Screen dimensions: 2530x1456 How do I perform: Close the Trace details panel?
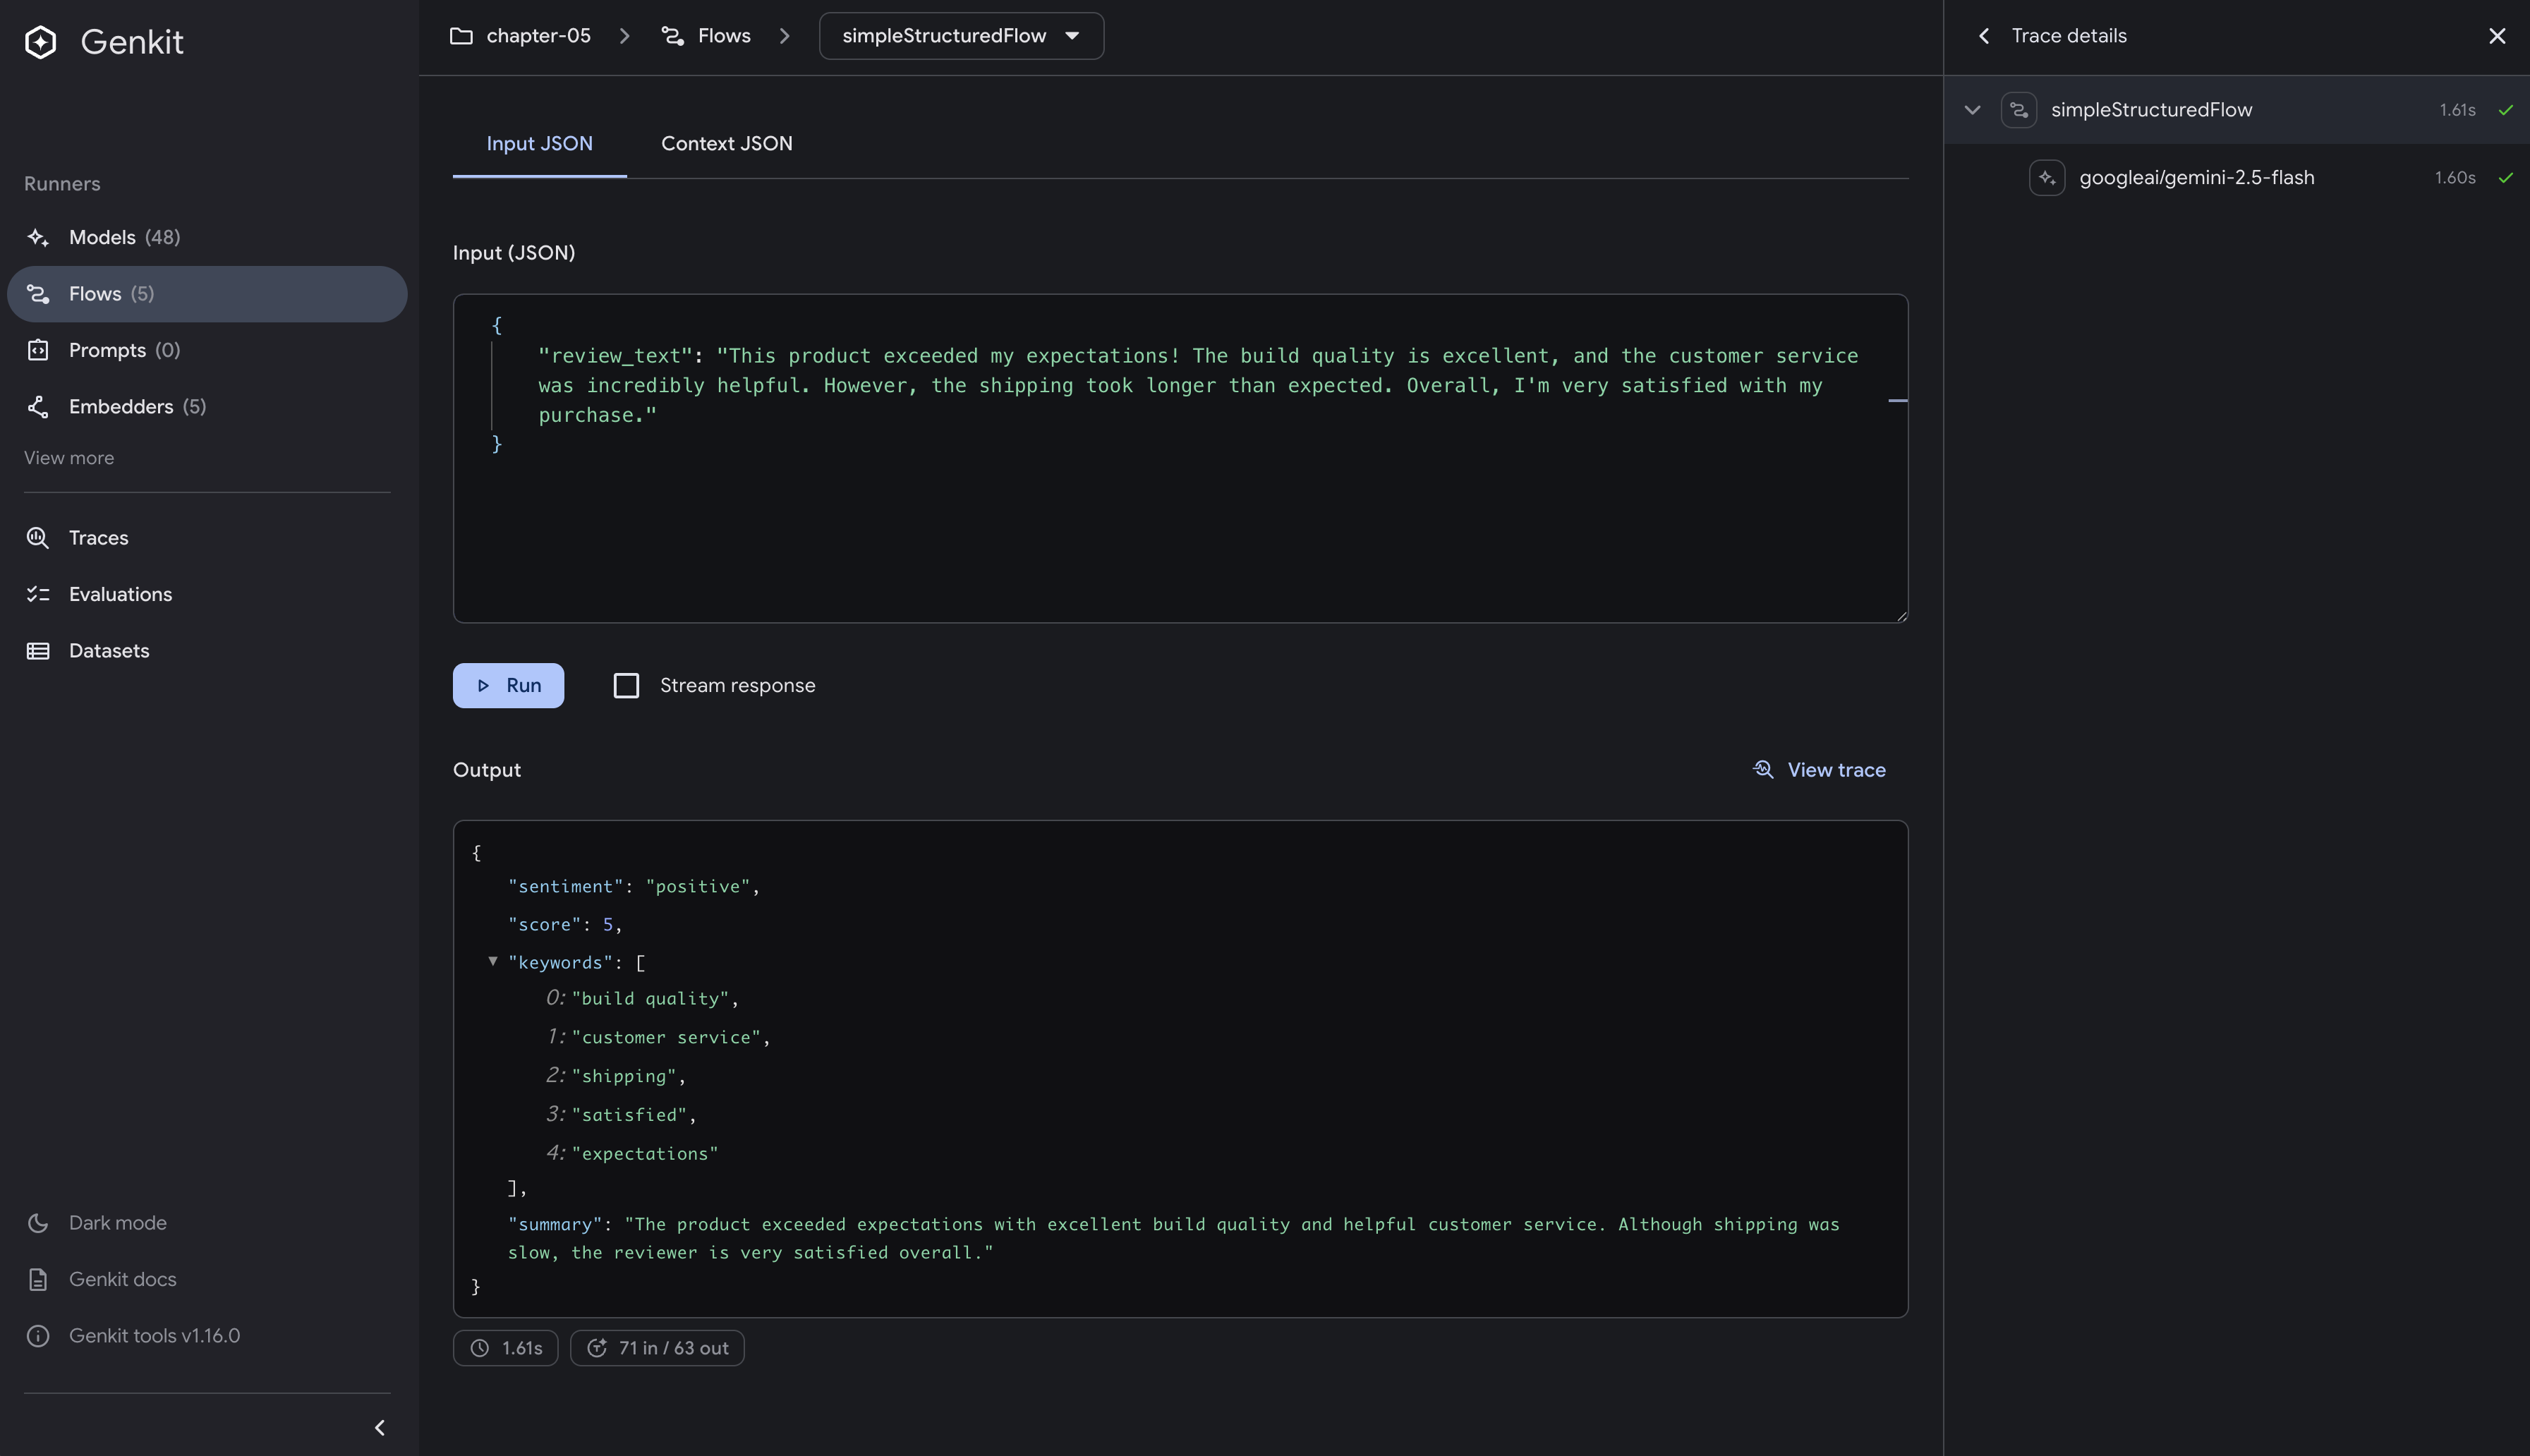[2497, 36]
